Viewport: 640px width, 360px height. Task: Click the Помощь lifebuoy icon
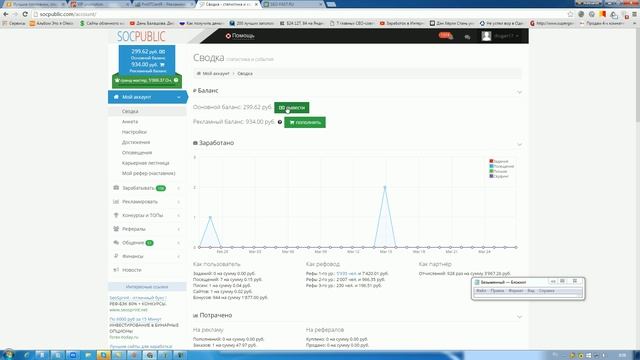(228, 36)
